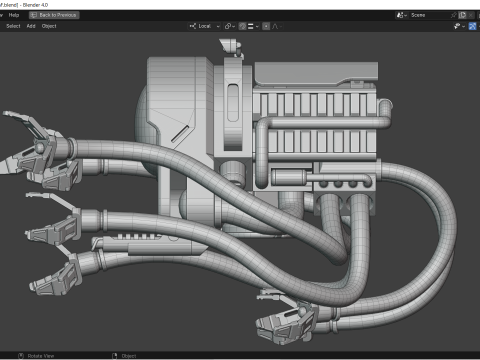Screen dimensions: 480x360
Task: Open the Local transform orientation dropdown
Action: [x=204, y=26]
